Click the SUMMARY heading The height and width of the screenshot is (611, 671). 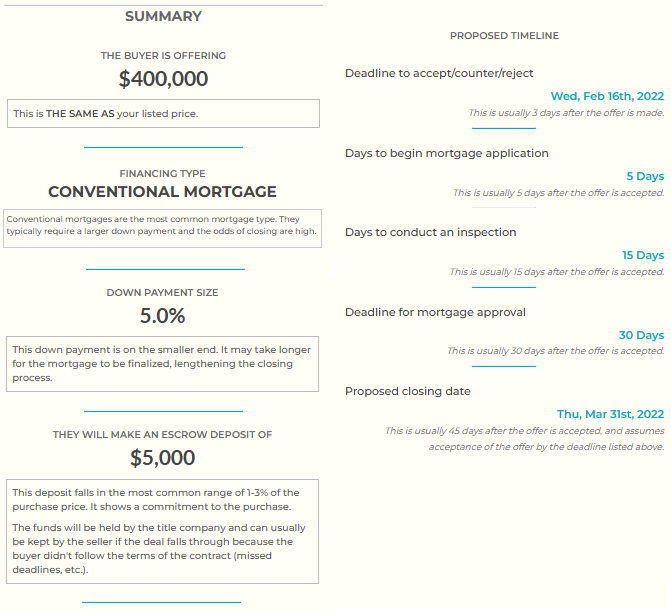(x=163, y=17)
